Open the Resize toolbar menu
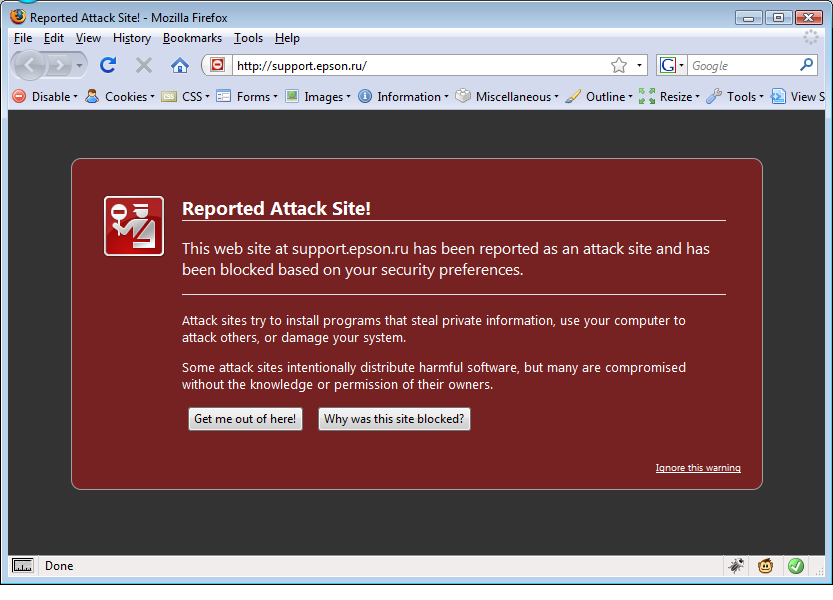 pos(679,97)
